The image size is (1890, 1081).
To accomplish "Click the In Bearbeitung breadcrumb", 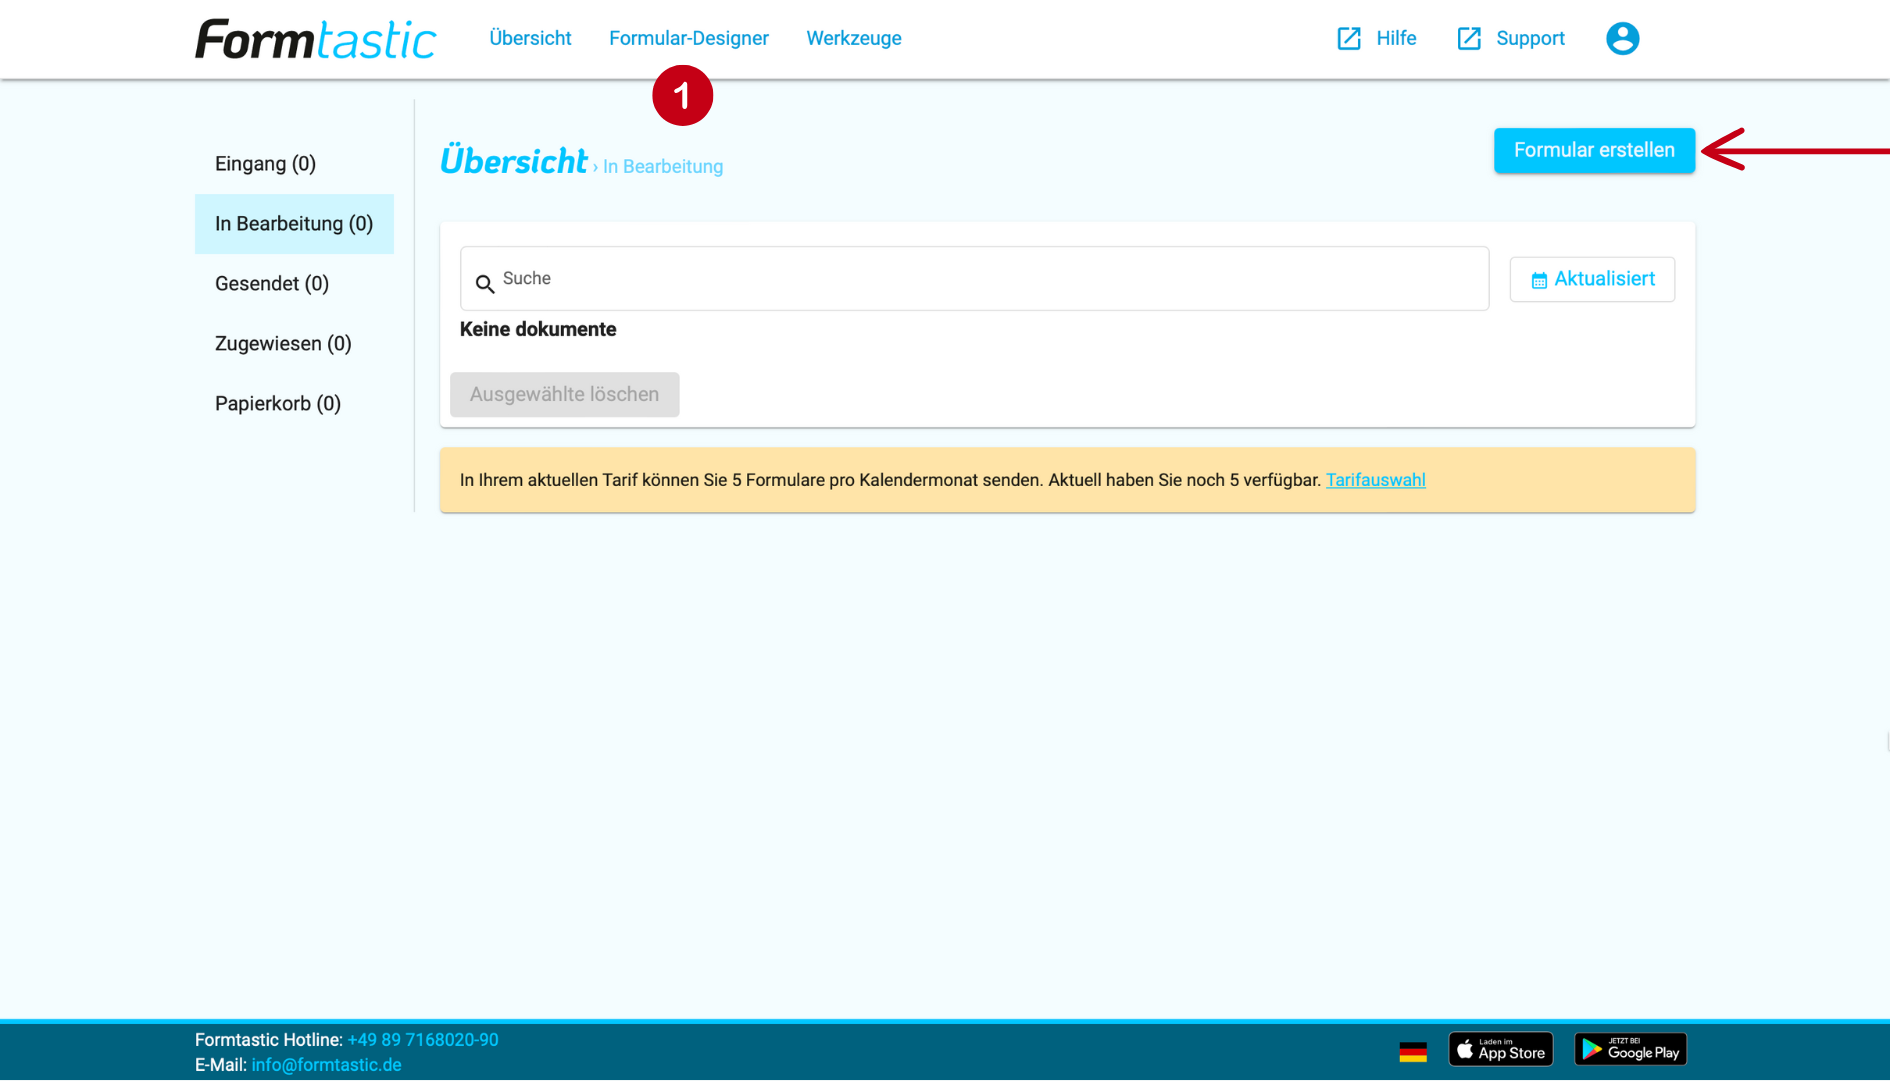I will 663,167.
